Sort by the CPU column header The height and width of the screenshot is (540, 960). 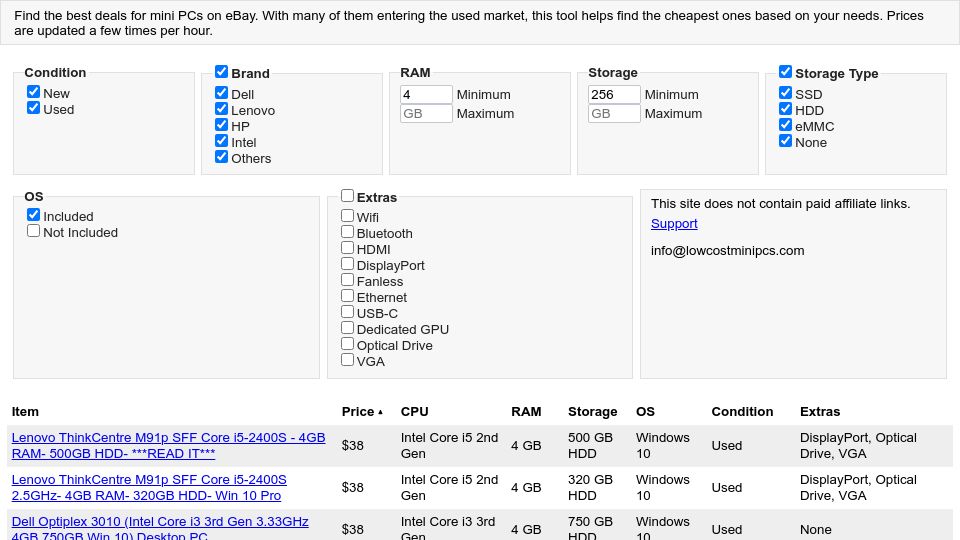pos(414,411)
